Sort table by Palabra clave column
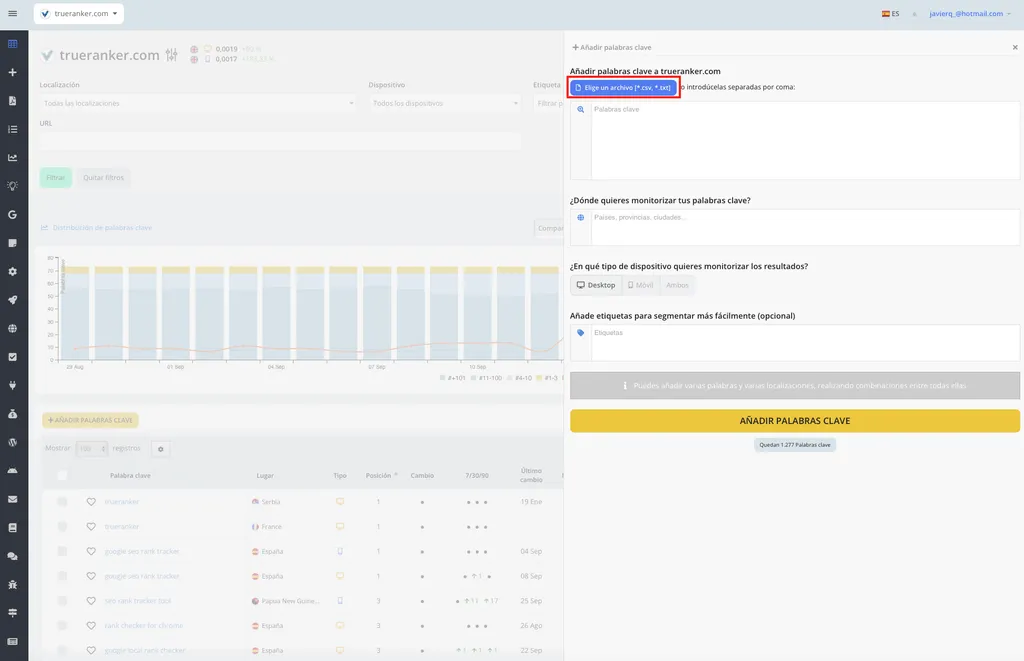Screen dimensions: 1024x661 (130, 476)
